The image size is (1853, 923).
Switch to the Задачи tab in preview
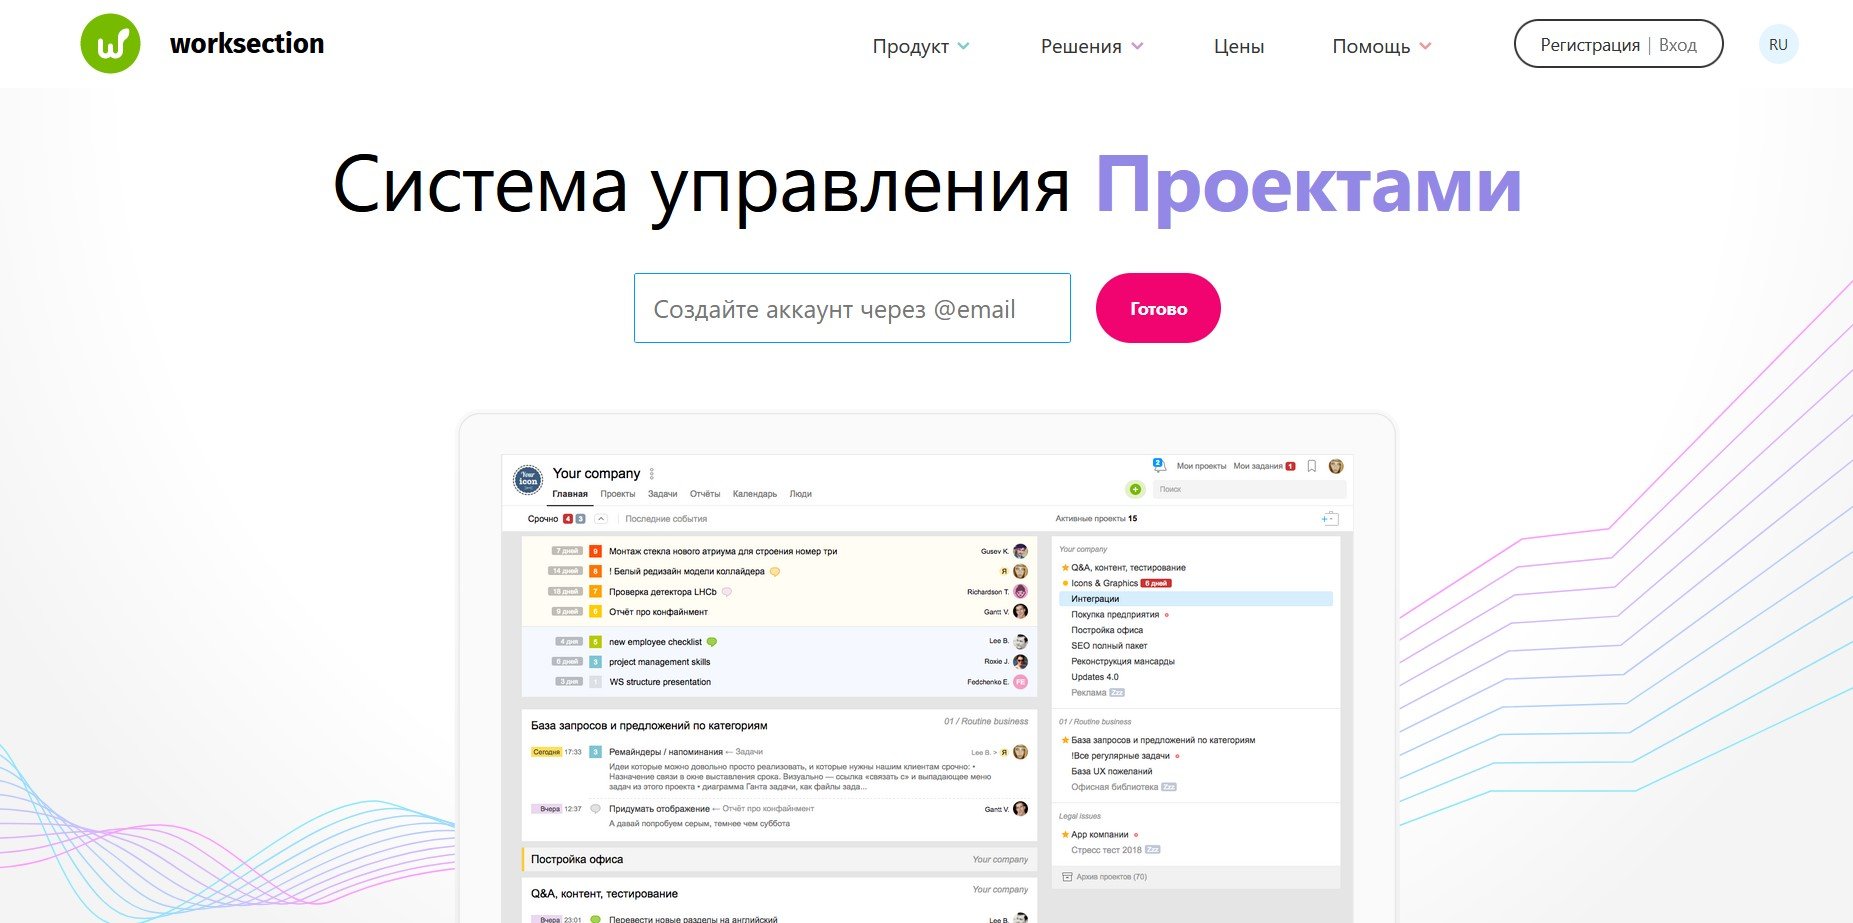(662, 494)
